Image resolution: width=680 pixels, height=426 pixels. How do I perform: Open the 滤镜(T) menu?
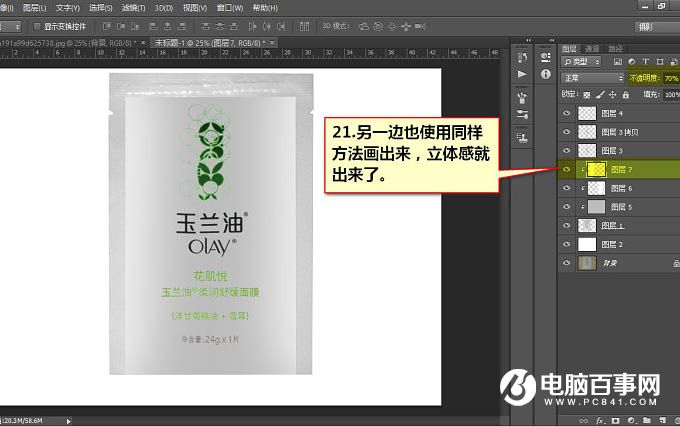coord(133,8)
